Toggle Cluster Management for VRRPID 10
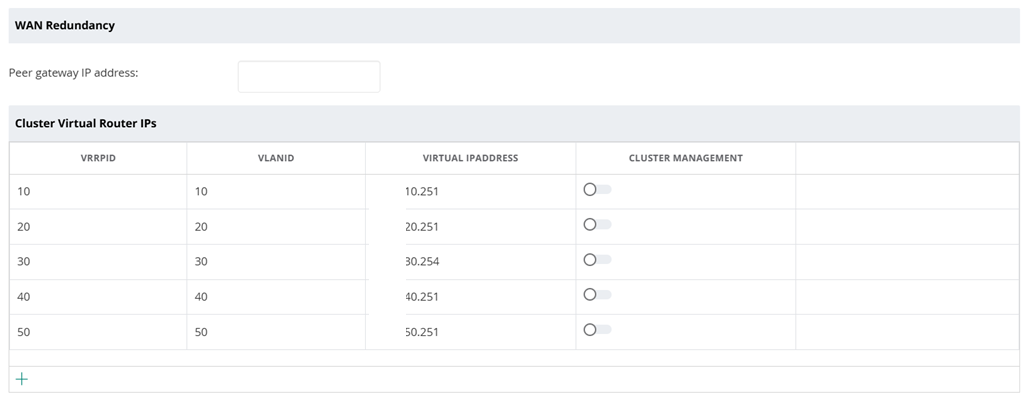1024x400 pixels. [596, 190]
